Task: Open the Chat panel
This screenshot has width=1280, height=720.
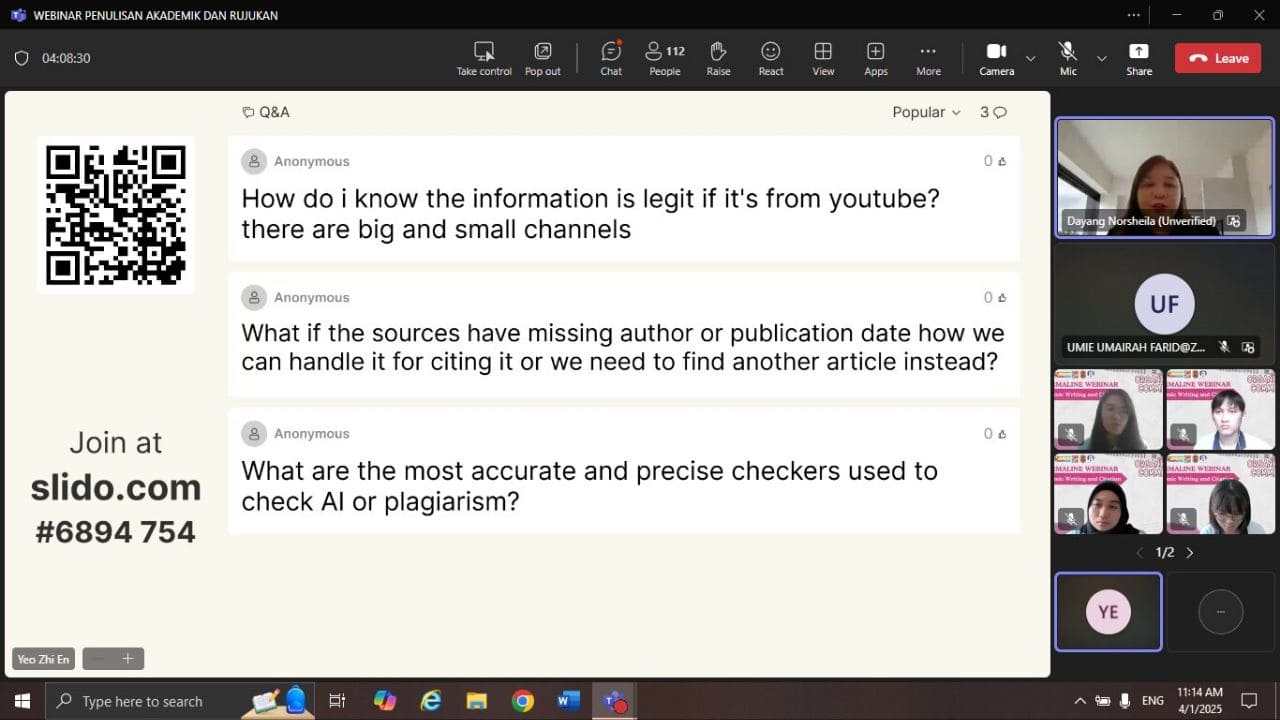Action: pos(611,58)
